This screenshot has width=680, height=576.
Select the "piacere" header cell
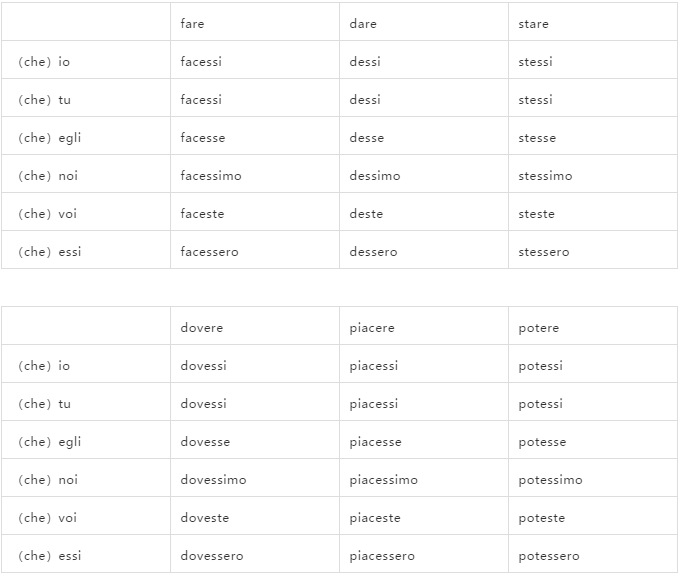[372, 328]
